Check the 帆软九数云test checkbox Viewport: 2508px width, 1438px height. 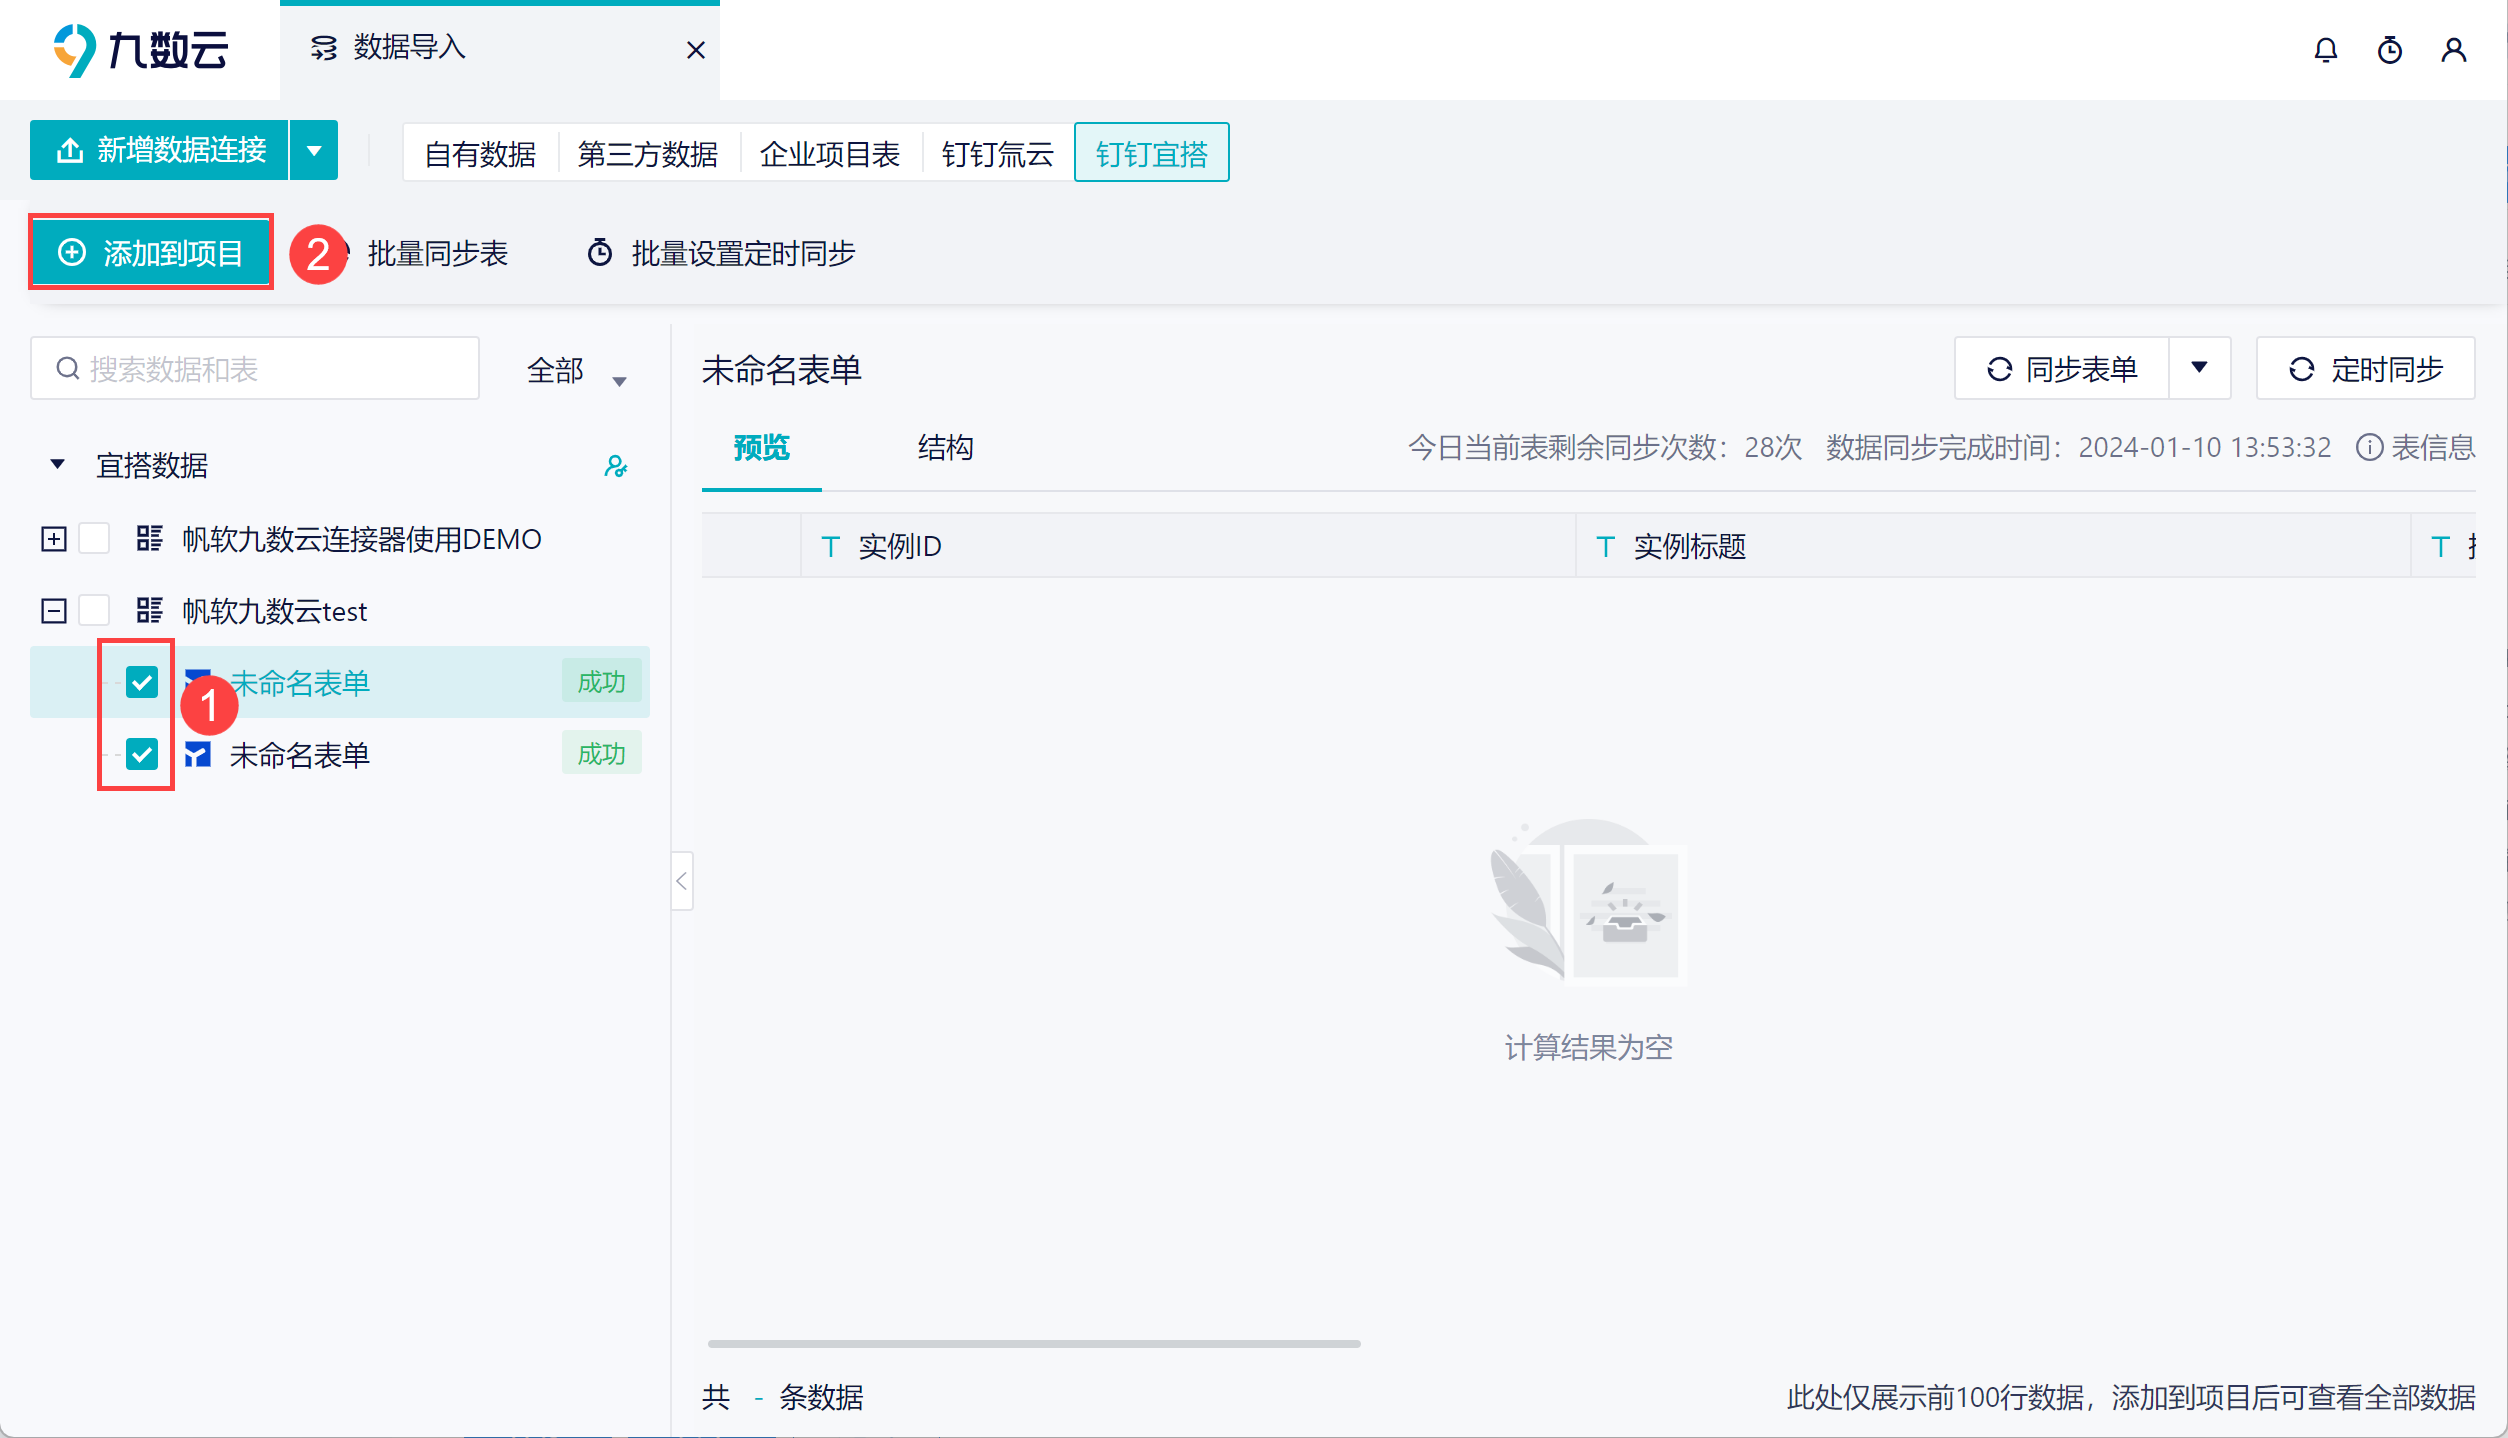(x=94, y=610)
